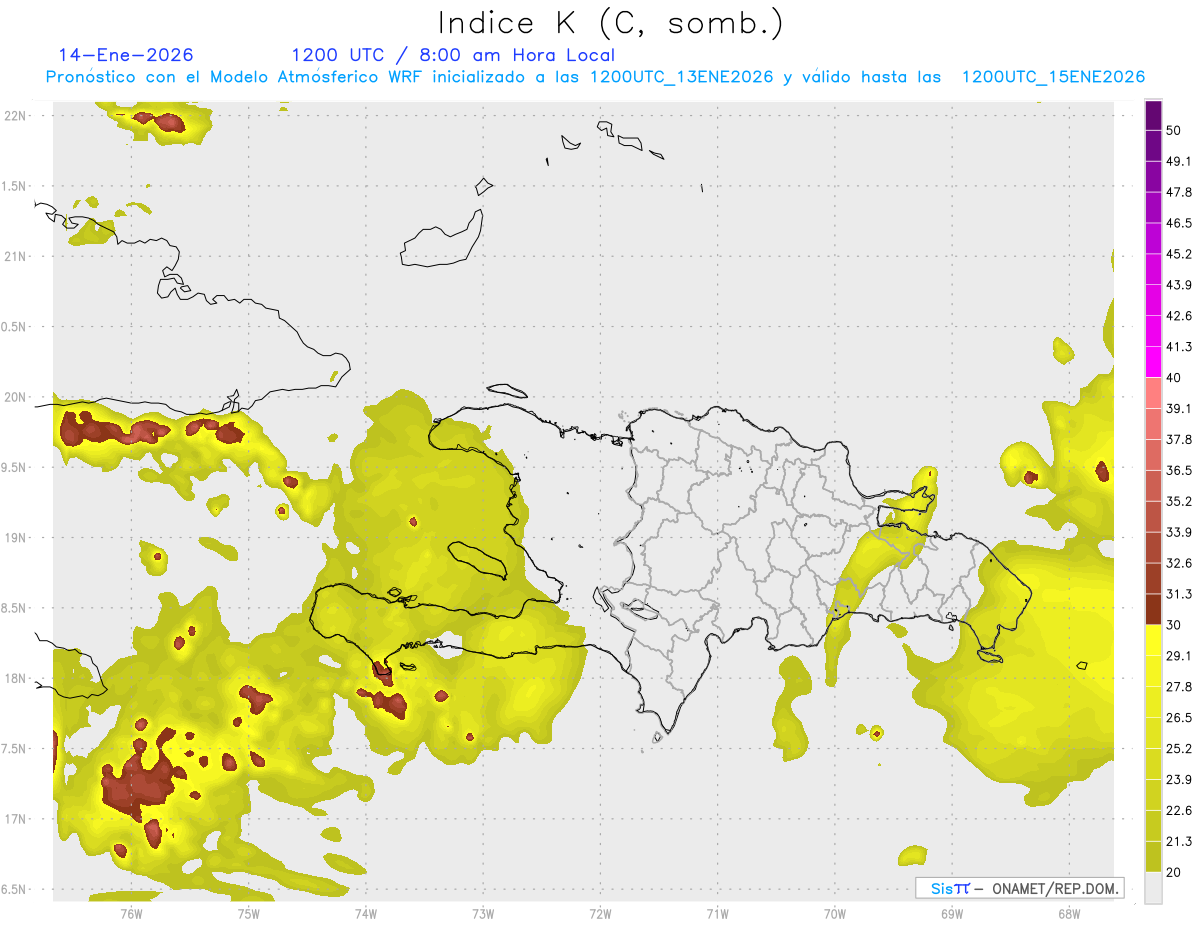Click the '70W' longitude axis label
Viewport: 1200px width, 927px height.
[x=834, y=913]
